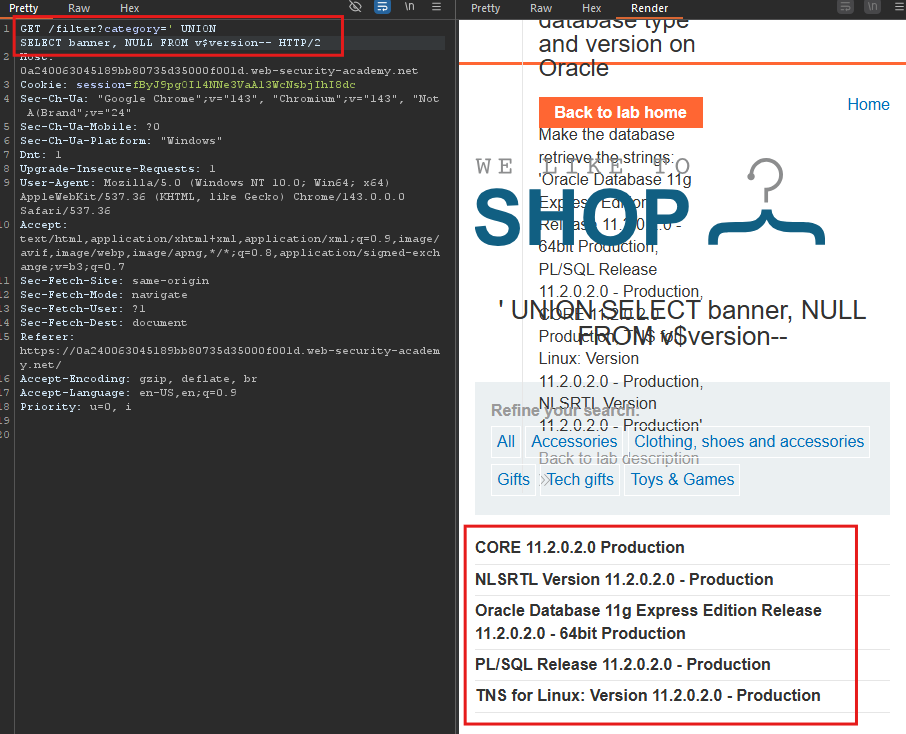Filter products by All category
The height and width of the screenshot is (734, 906).
click(506, 442)
